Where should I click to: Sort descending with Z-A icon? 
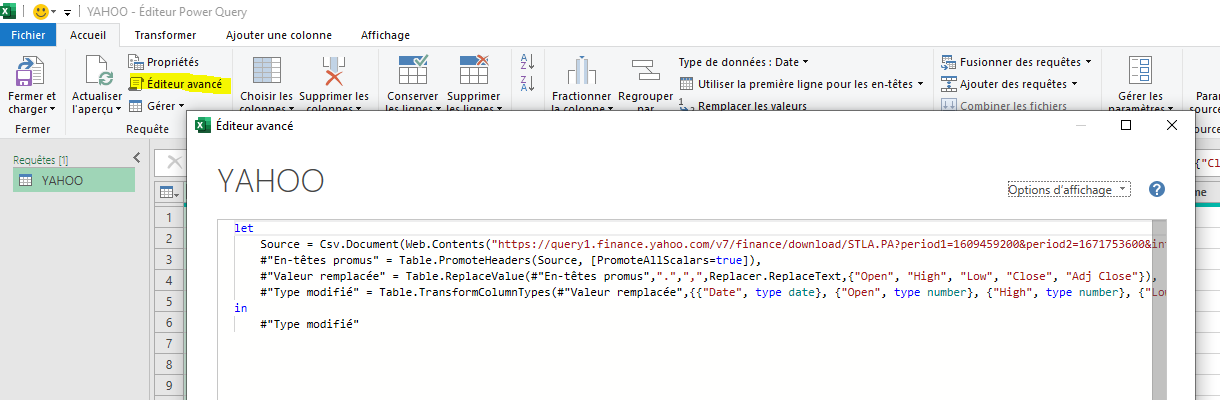click(528, 84)
